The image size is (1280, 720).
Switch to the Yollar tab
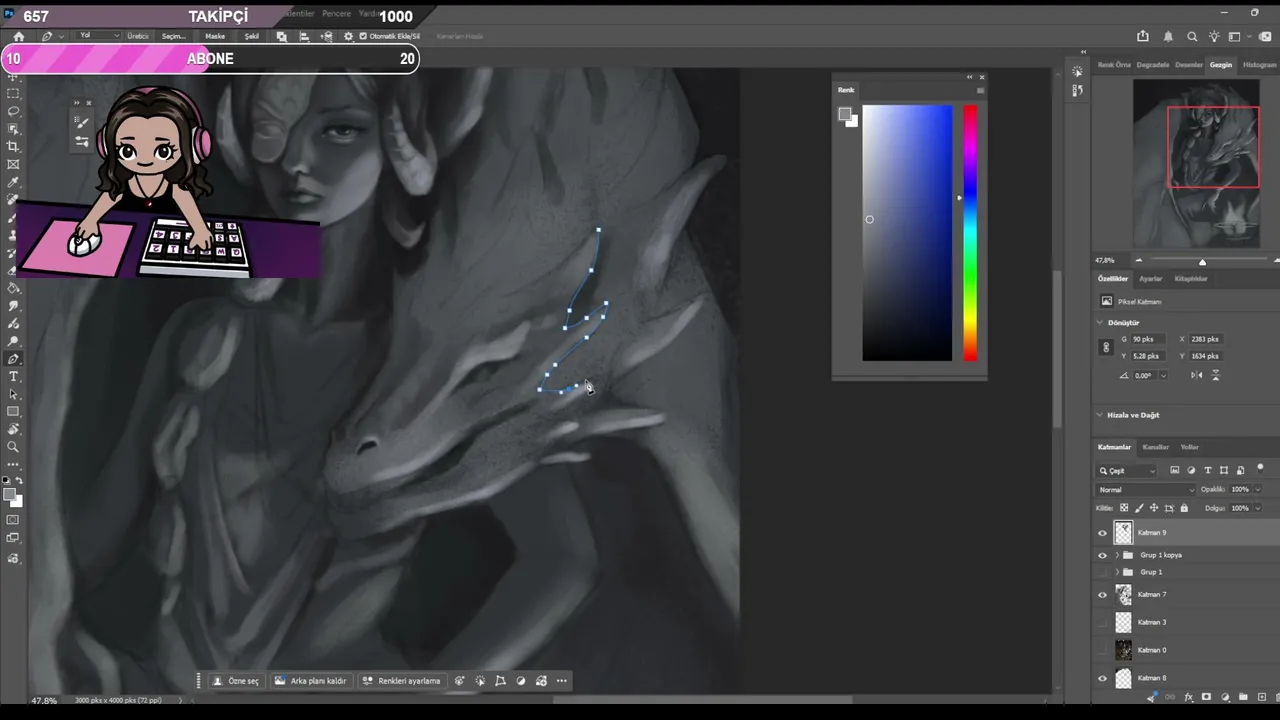pyautogui.click(x=1190, y=447)
